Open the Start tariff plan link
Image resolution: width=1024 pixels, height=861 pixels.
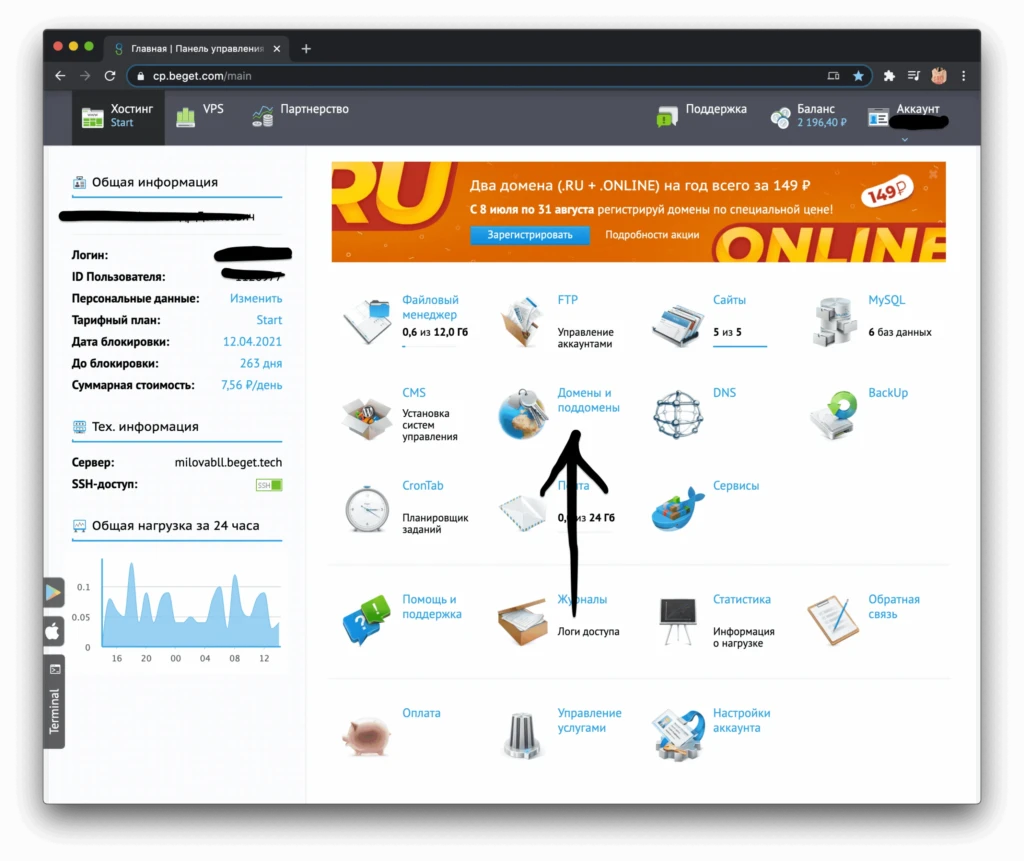click(268, 320)
